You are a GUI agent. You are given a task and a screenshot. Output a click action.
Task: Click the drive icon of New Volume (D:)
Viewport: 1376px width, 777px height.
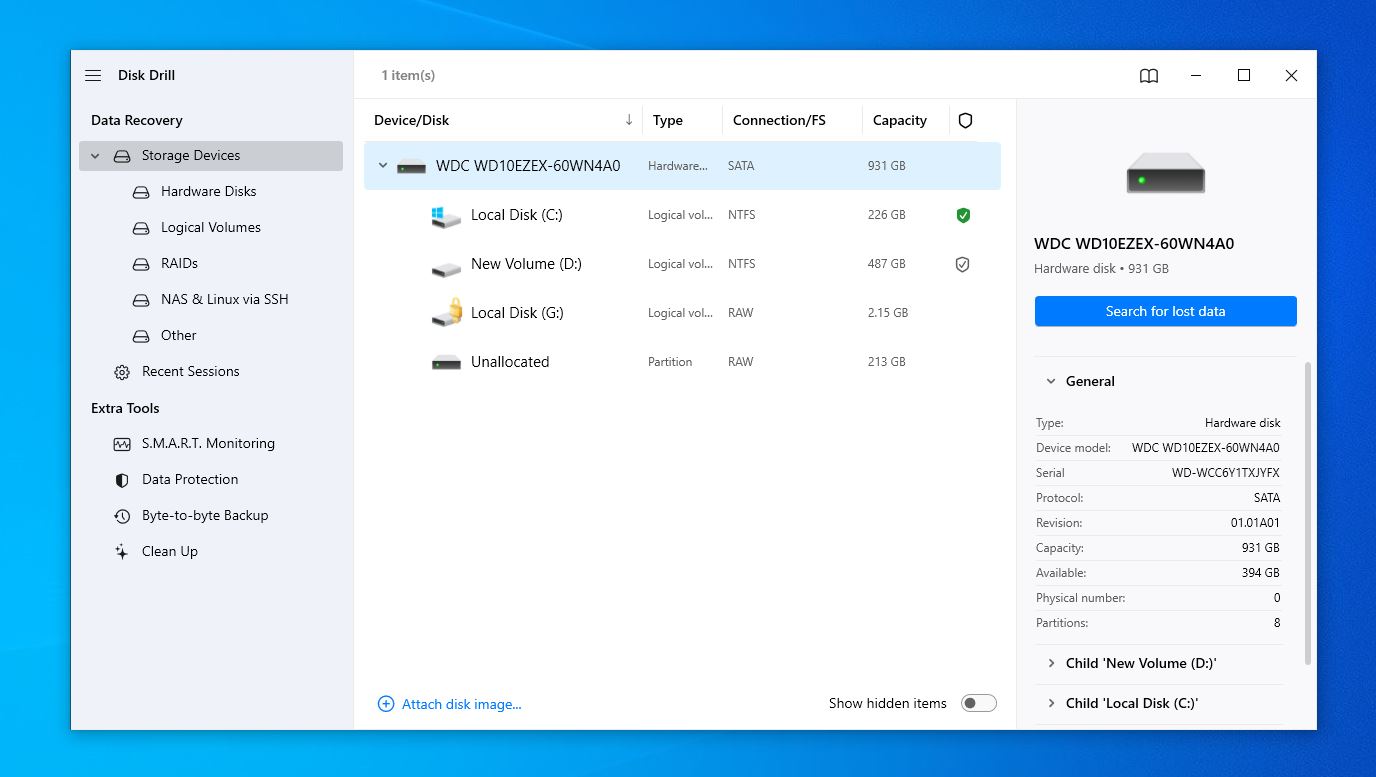446,268
